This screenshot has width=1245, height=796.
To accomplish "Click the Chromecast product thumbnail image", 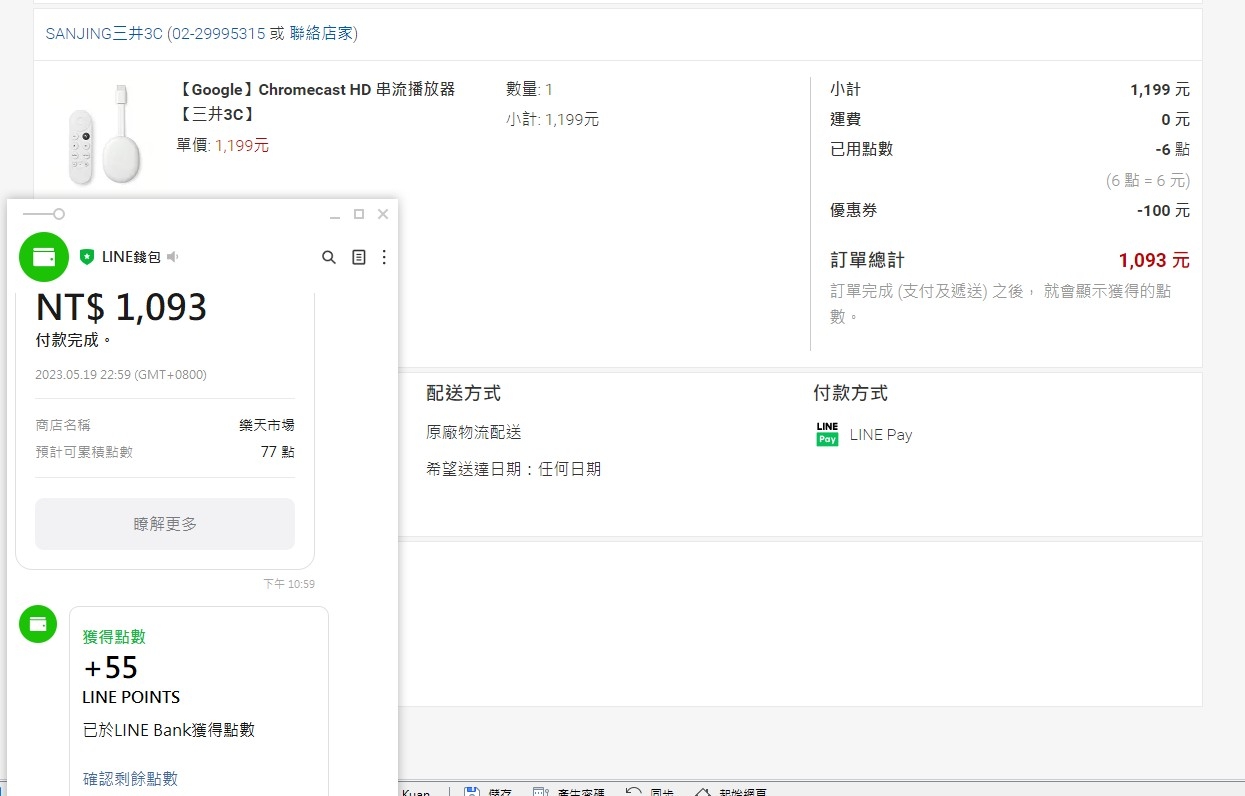I will (x=103, y=134).
